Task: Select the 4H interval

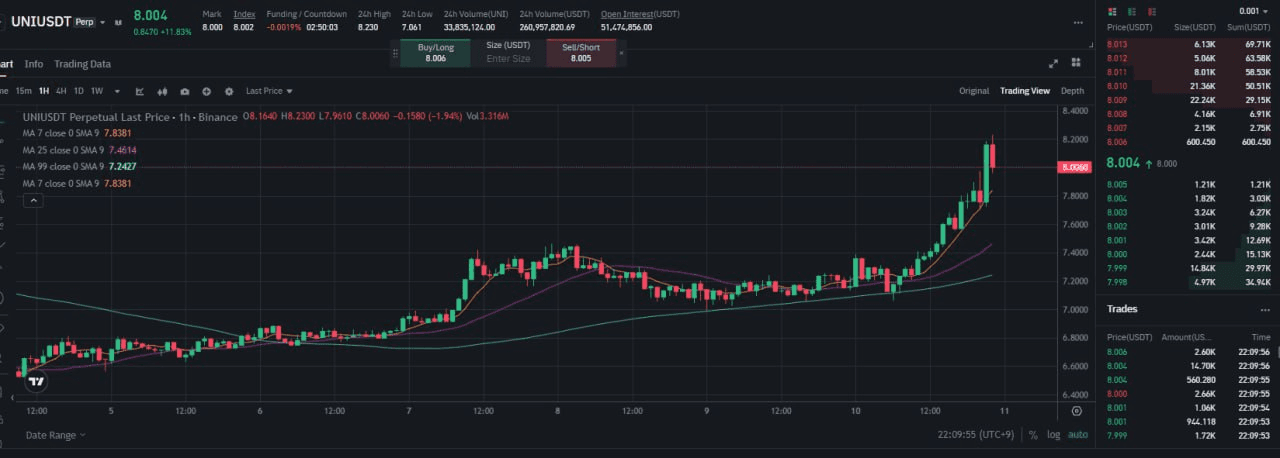Action: 61,91
